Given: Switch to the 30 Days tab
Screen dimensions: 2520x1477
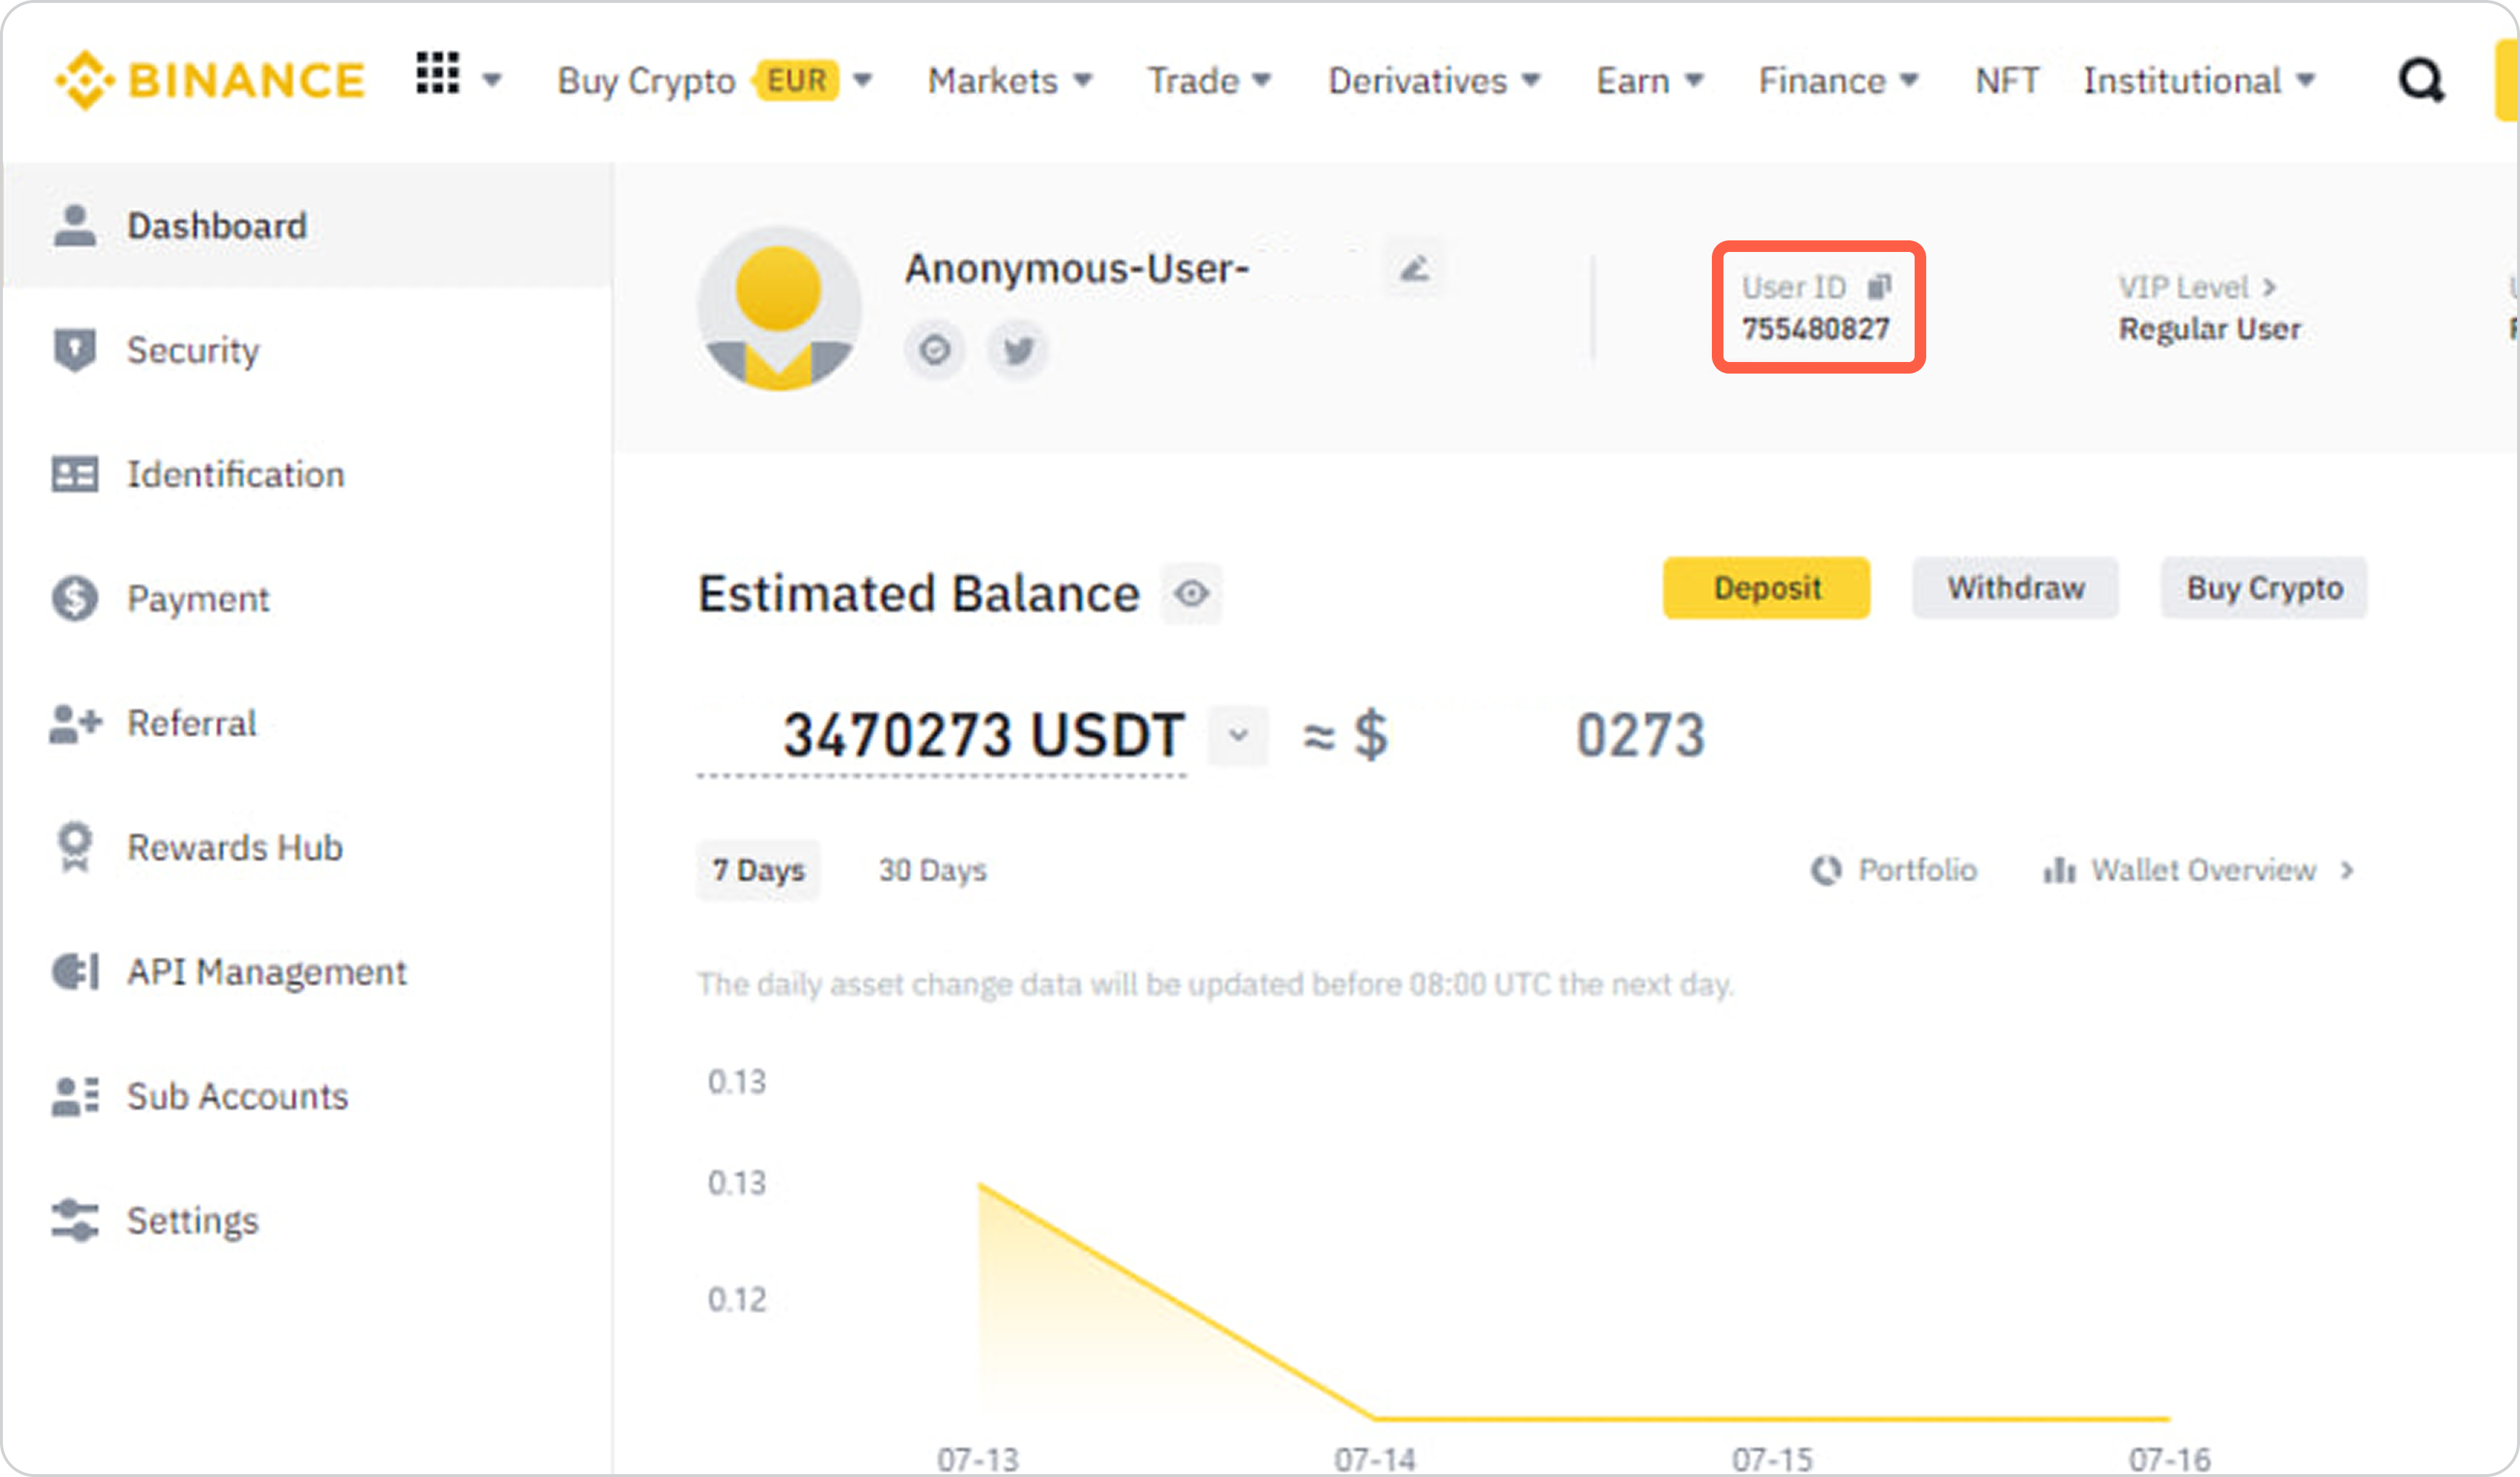Looking at the screenshot, I should [x=932, y=870].
